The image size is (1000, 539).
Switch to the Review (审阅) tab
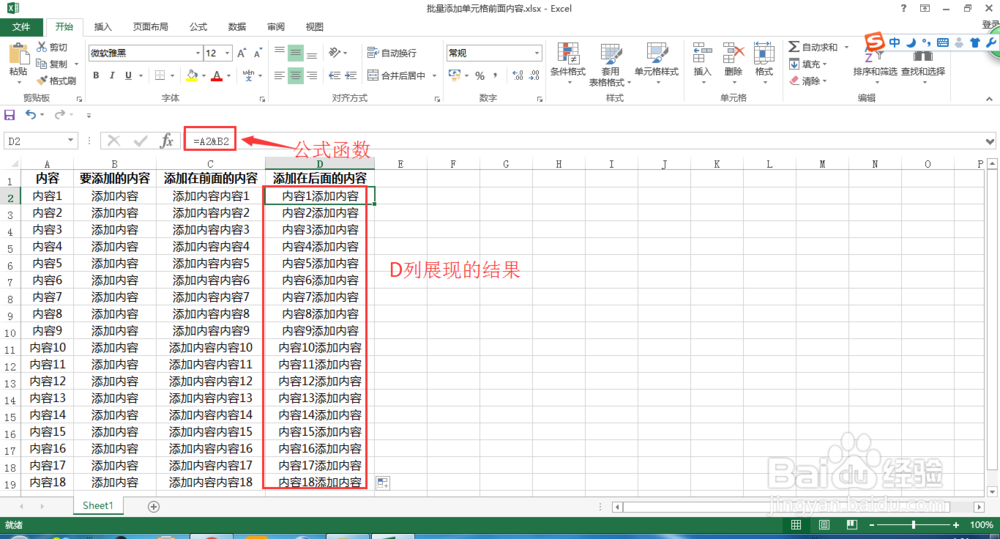tap(276, 27)
